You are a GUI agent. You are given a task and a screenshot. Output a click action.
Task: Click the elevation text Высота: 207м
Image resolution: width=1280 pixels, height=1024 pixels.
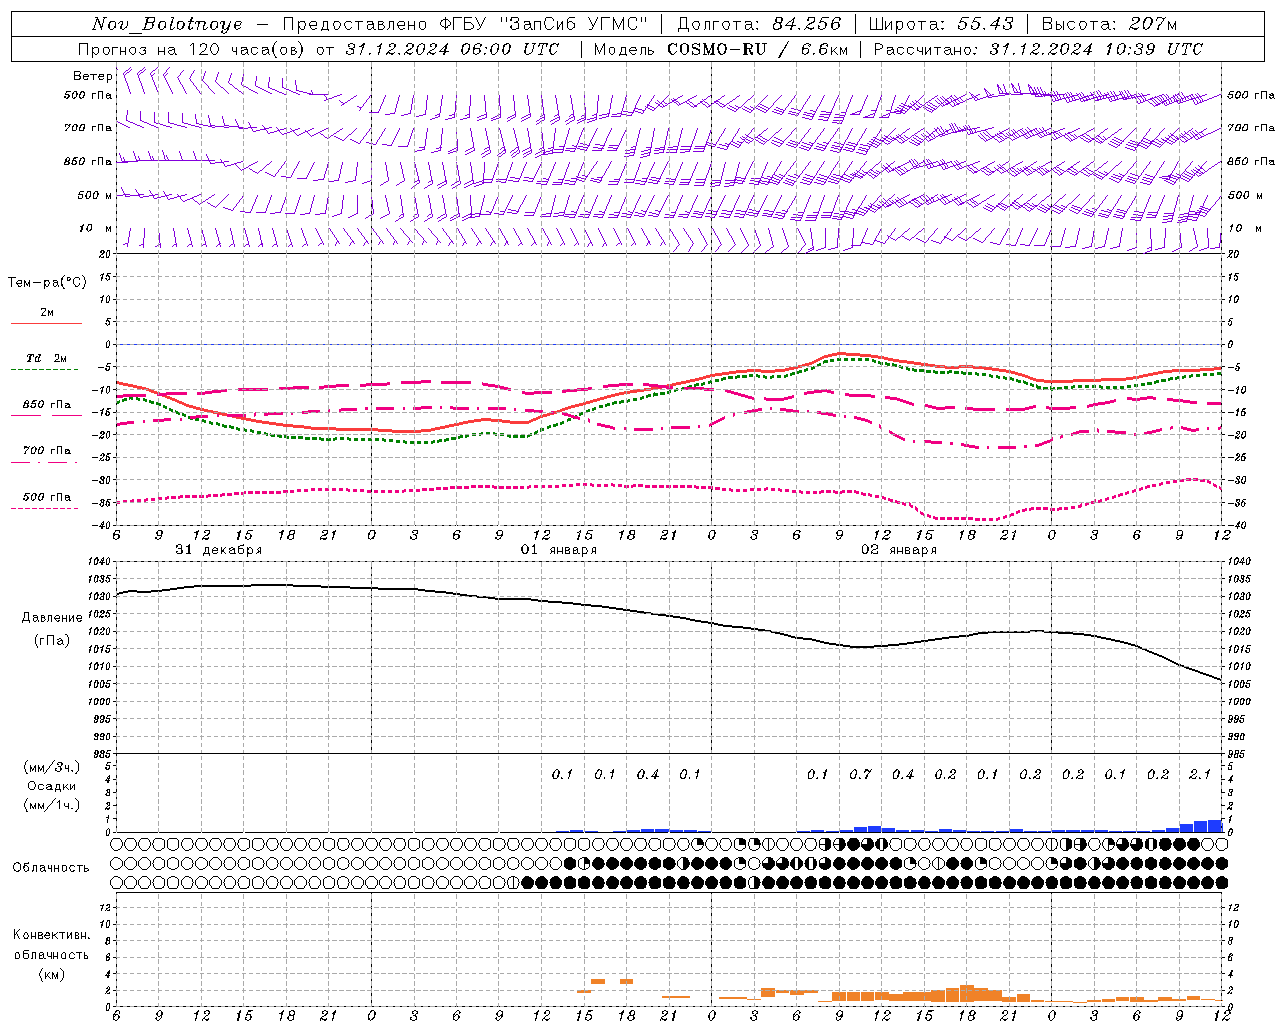pos(1109,24)
